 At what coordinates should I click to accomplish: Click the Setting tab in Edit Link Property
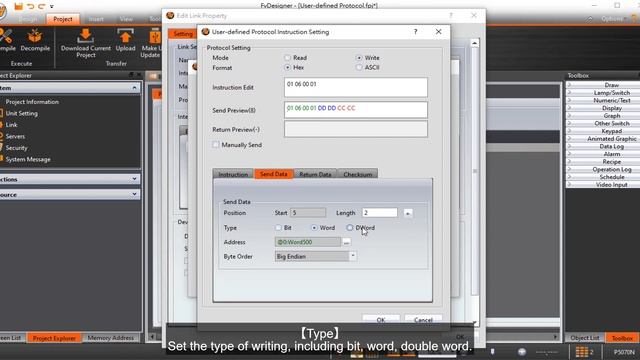(182, 34)
